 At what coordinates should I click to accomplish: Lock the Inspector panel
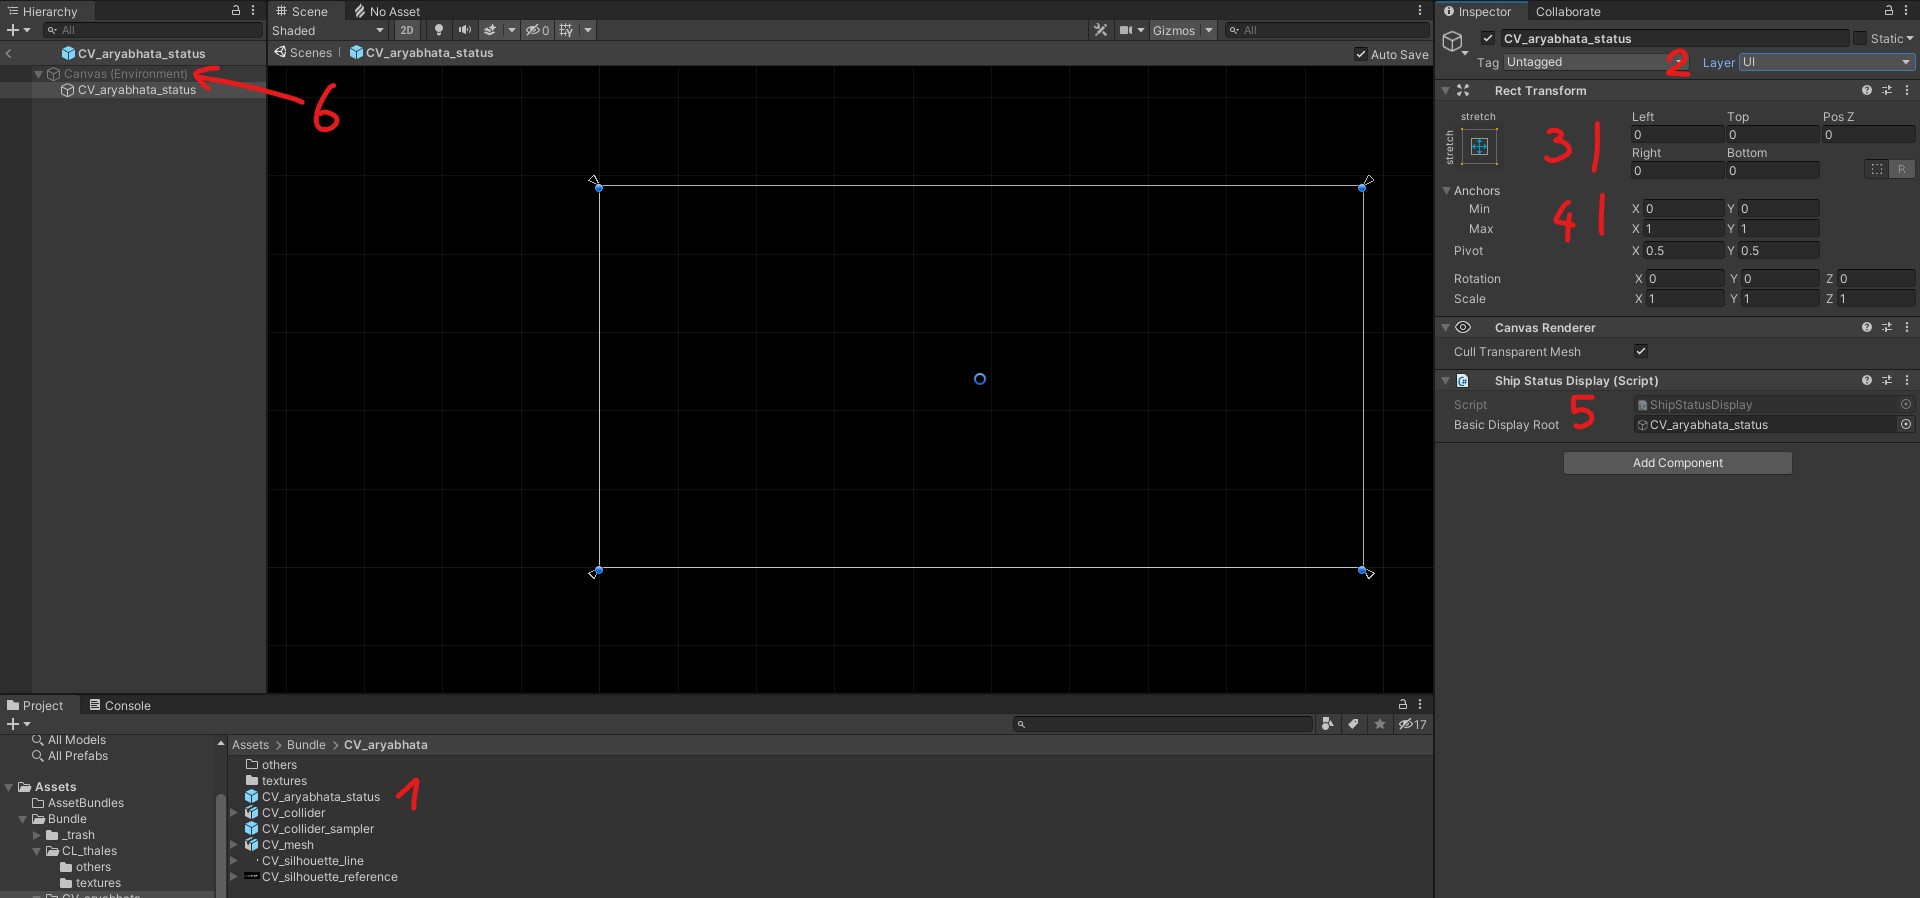1889,11
